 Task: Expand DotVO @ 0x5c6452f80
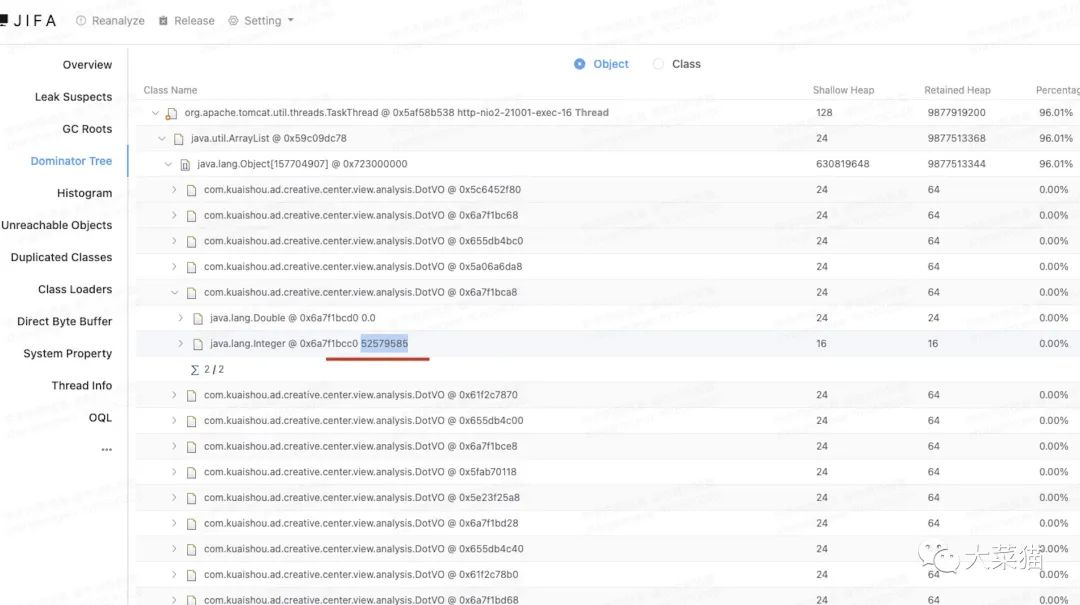pos(174,189)
